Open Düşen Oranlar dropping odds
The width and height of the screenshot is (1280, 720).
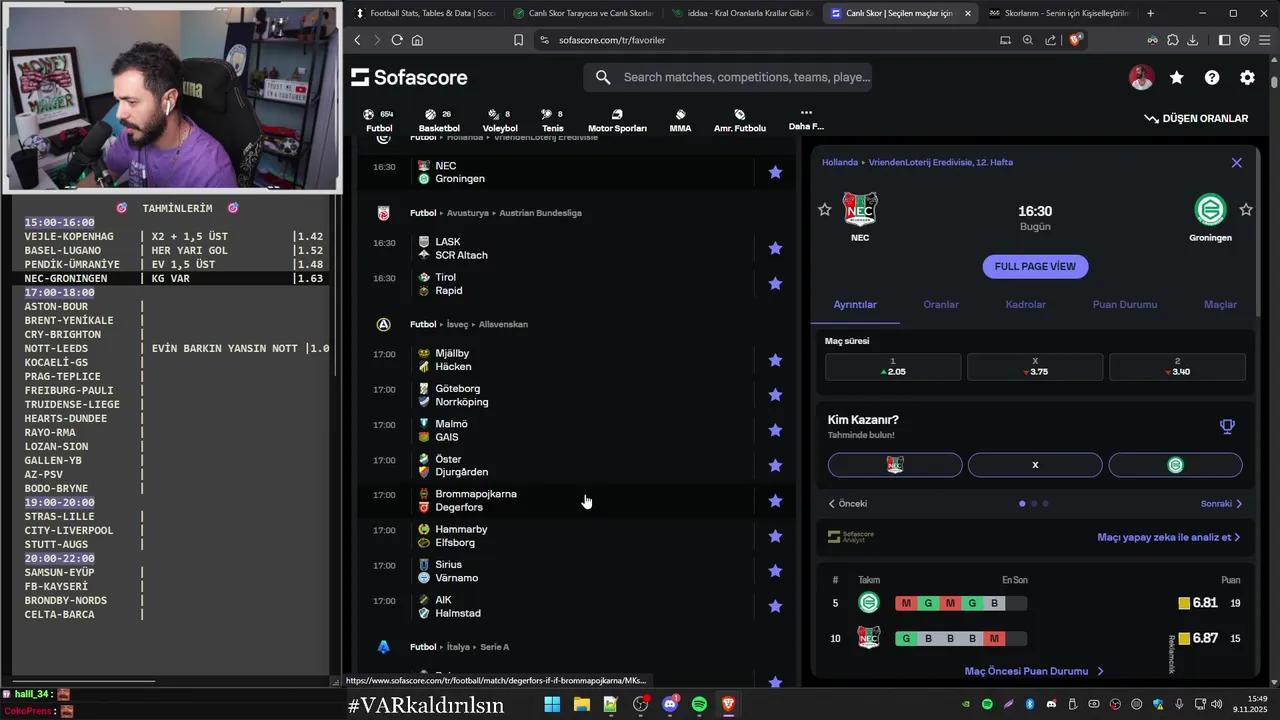tap(1196, 118)
